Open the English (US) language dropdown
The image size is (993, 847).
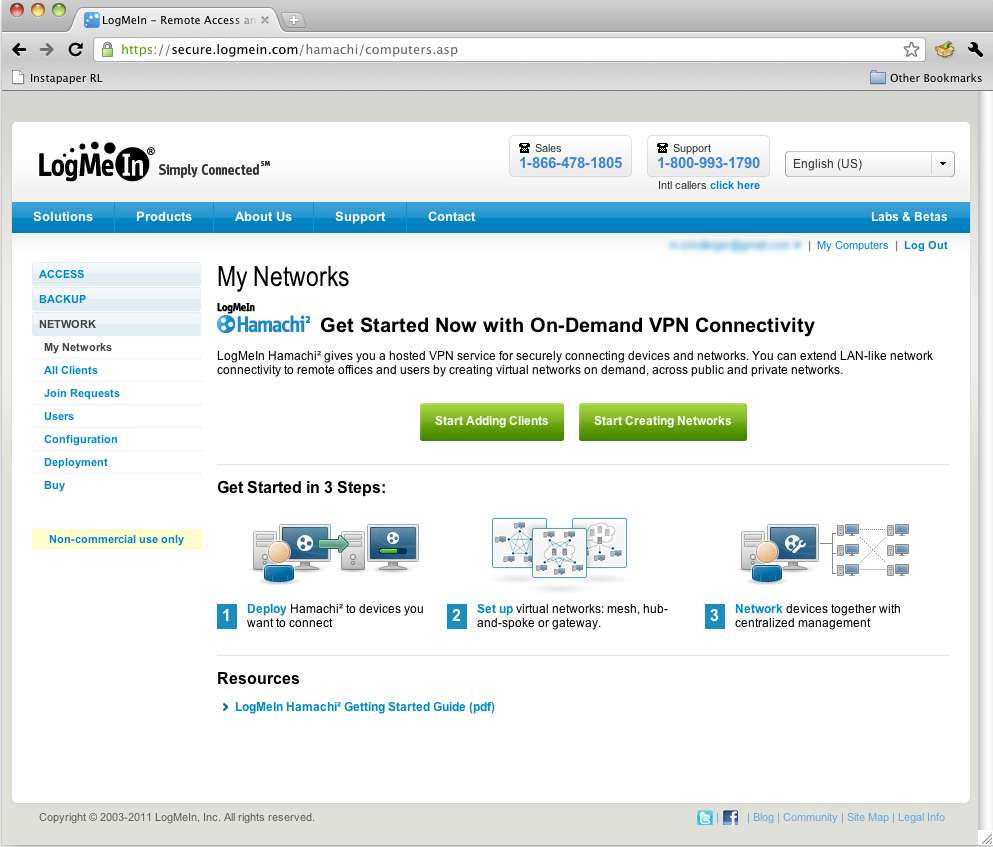click(x=870, y=163)
